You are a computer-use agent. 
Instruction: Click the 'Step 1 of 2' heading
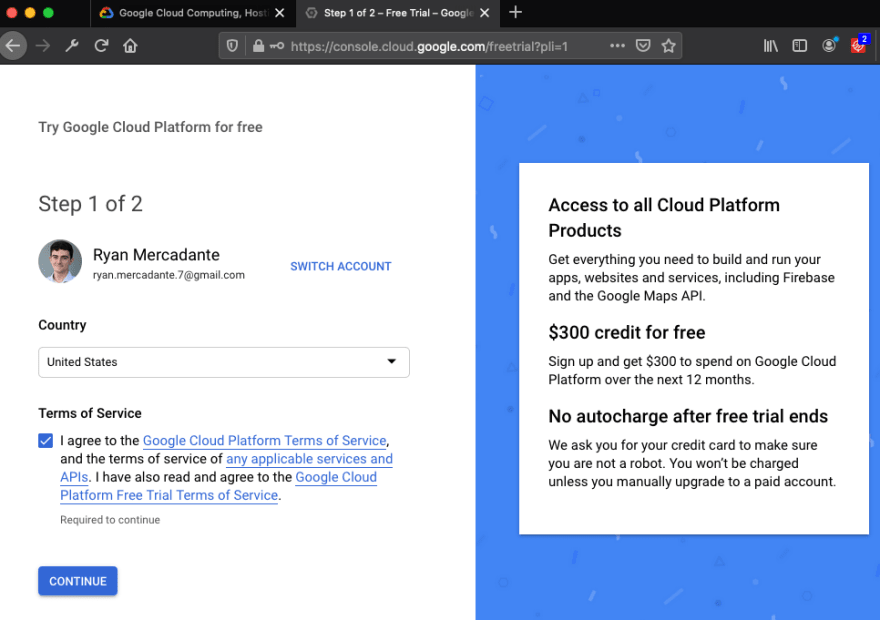(90, 204)
